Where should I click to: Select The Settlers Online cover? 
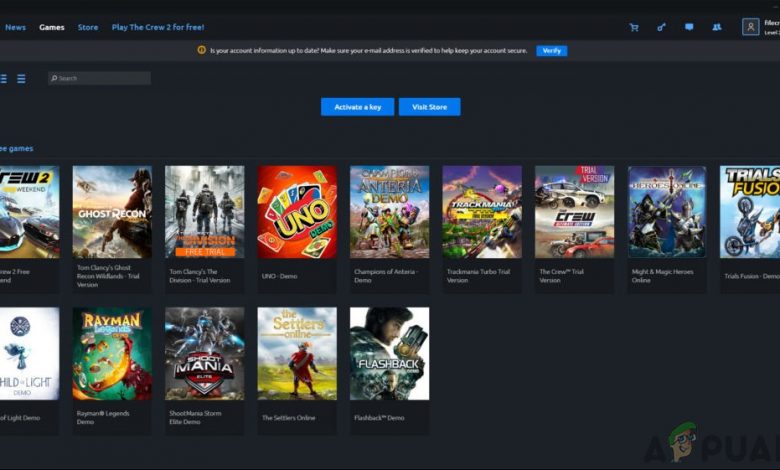[x=297, y=354]
